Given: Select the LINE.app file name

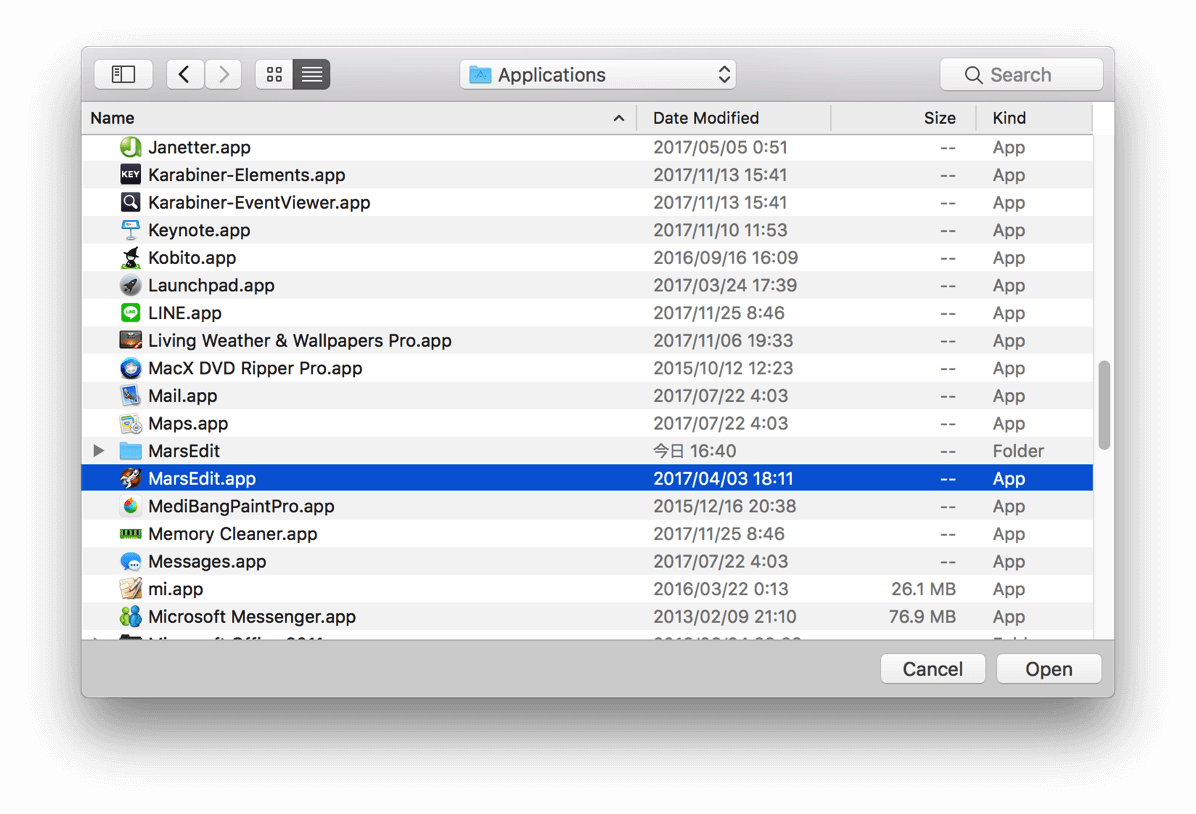Looking at the screenshot, I should [x=185, y=313].
